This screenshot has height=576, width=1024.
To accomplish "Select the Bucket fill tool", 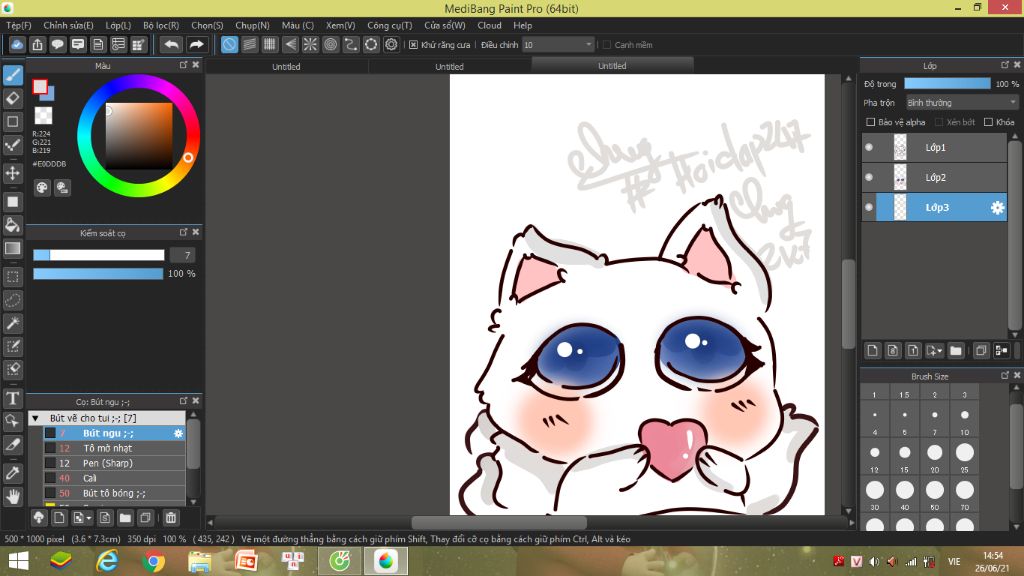I will tap(12, 225).
